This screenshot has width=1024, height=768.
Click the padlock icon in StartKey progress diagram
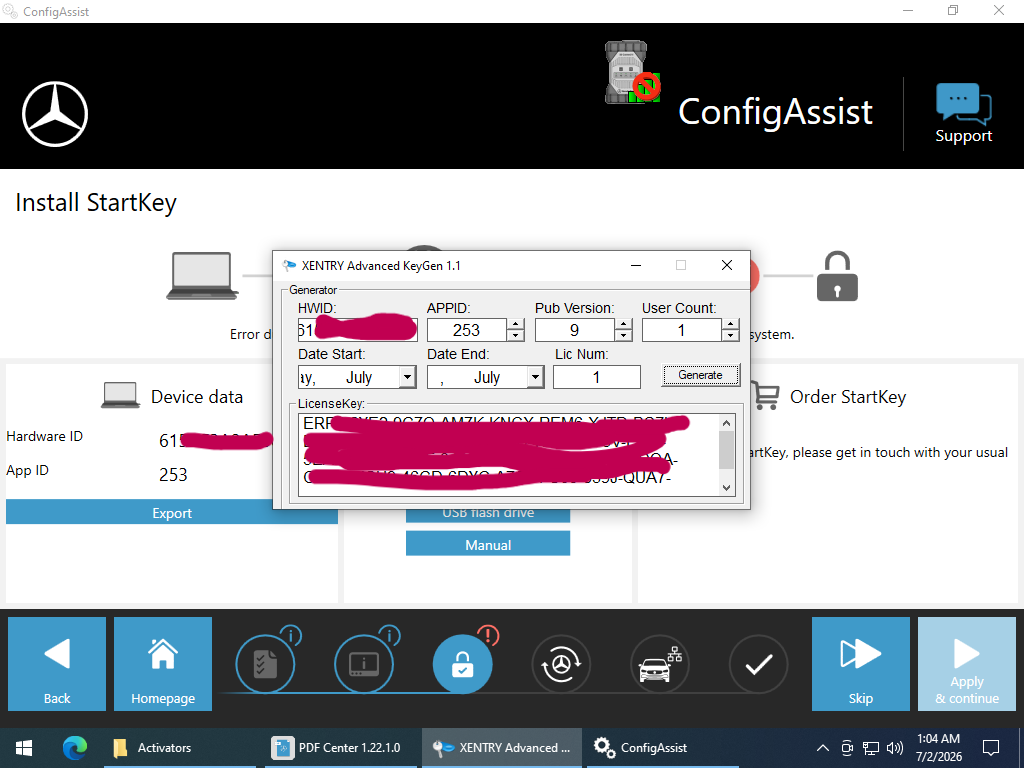click(837, 276)
